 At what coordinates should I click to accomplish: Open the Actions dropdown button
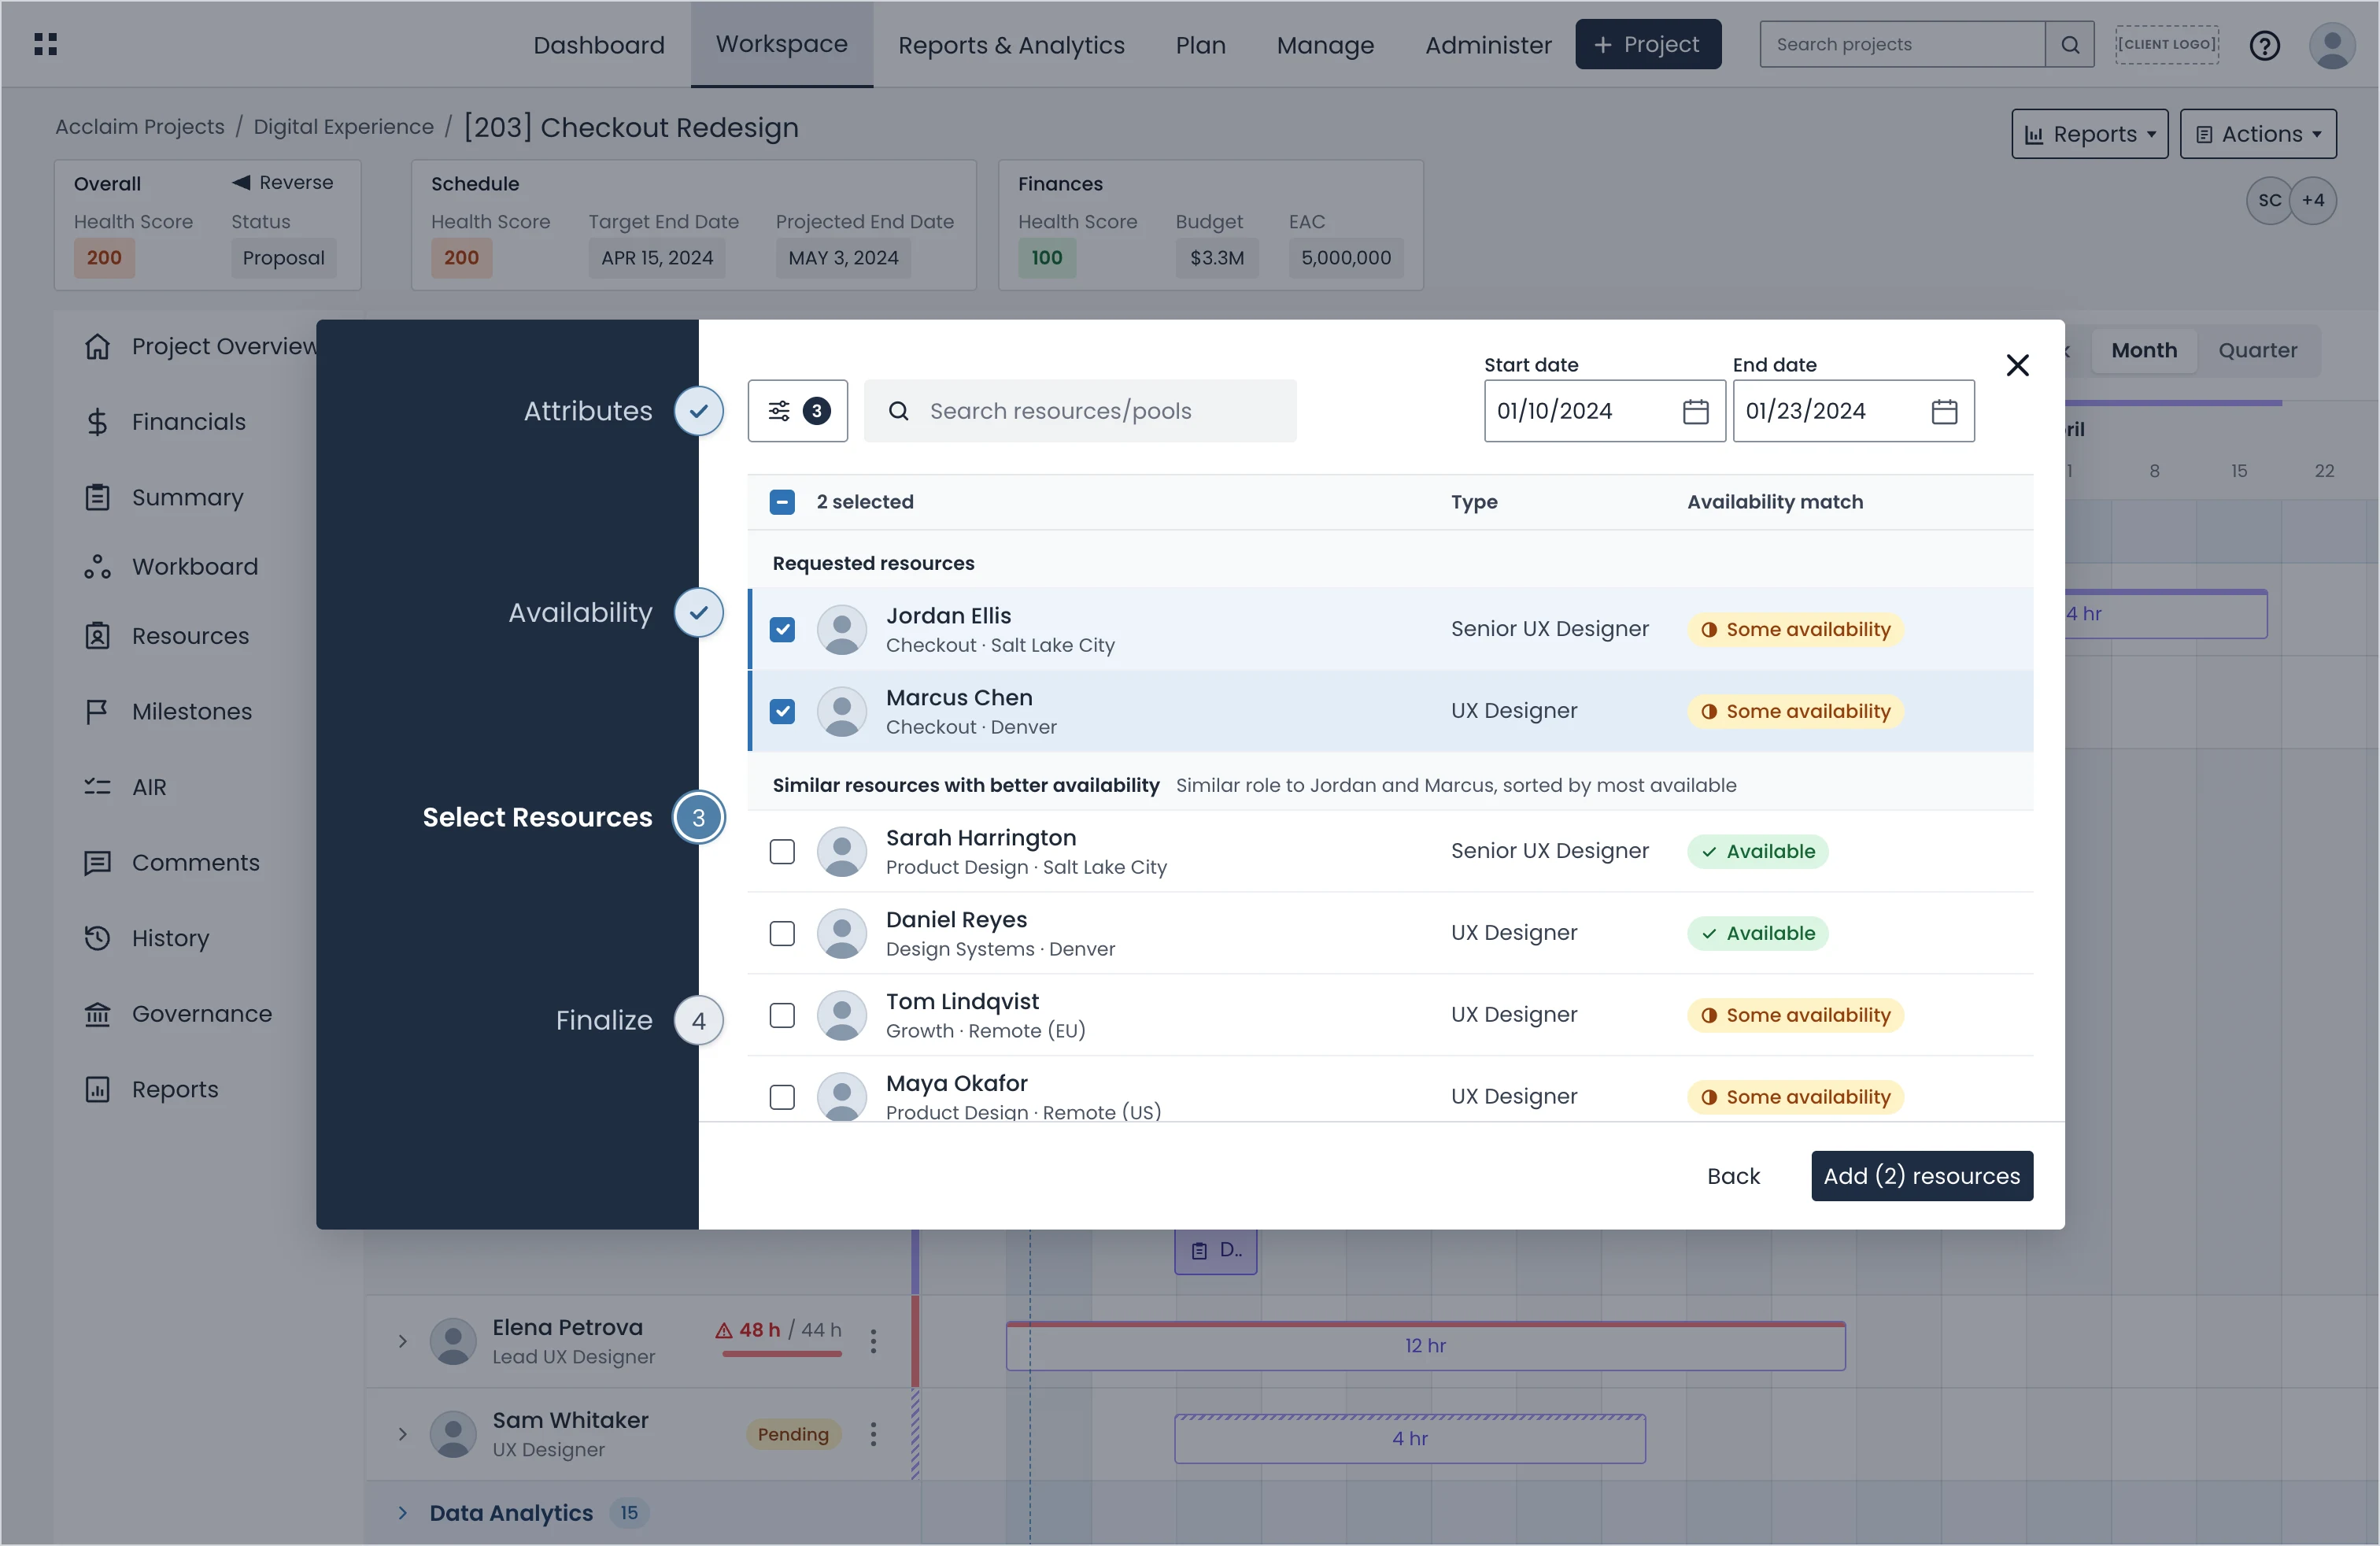tap(2258, 134)
